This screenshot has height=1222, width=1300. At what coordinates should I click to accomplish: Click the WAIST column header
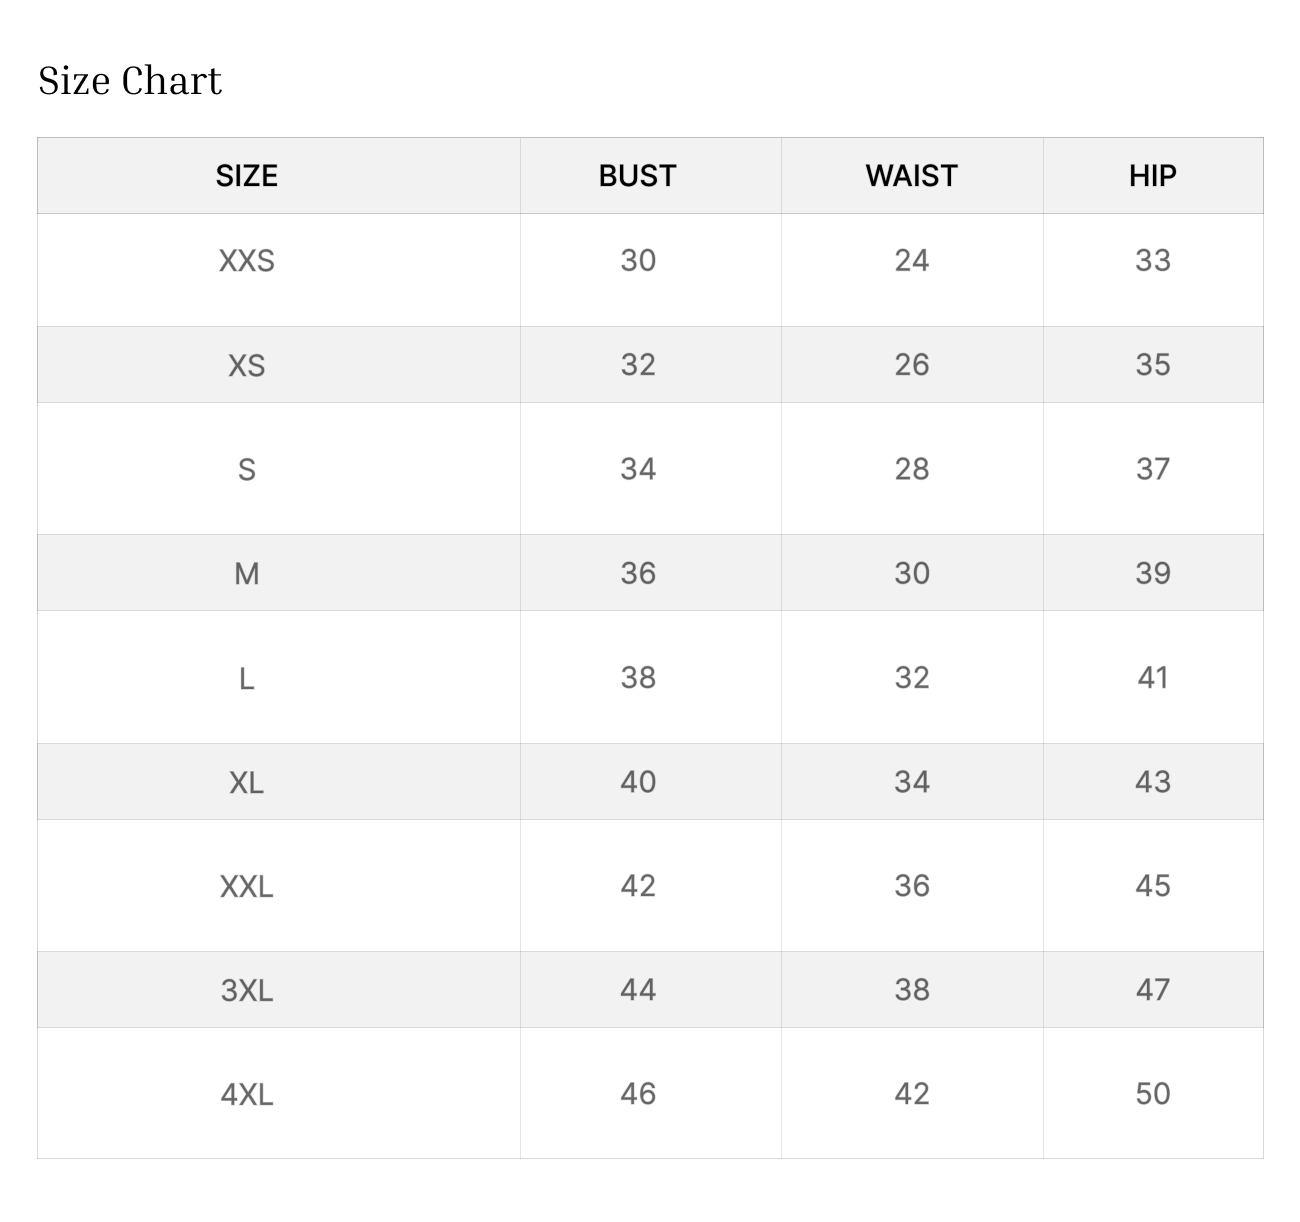pyautogui.click(x=911, y=176)
